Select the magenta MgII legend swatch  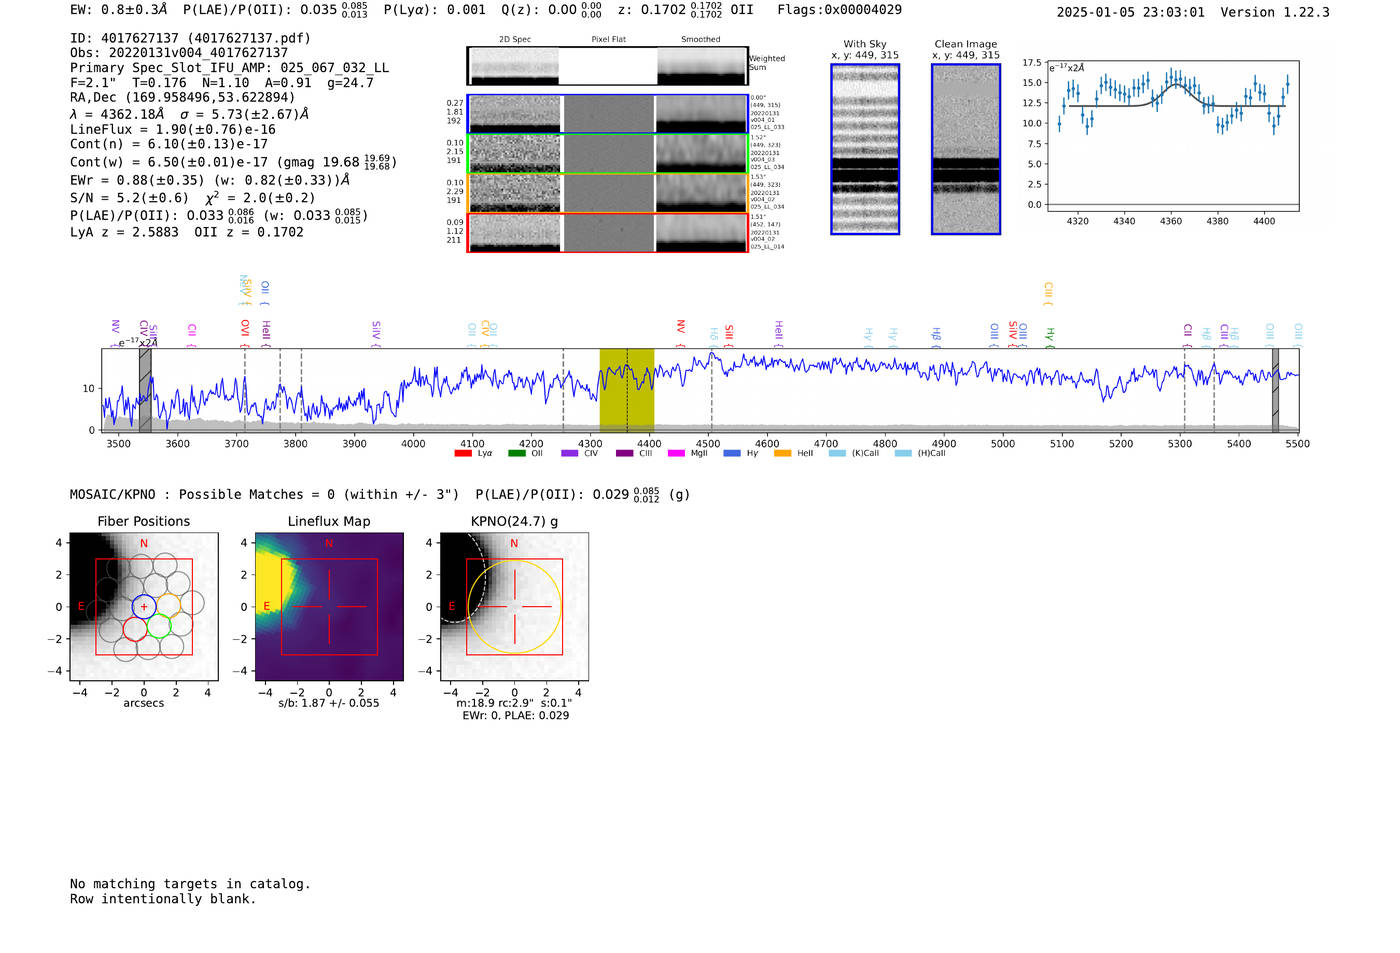pos(676,453)
